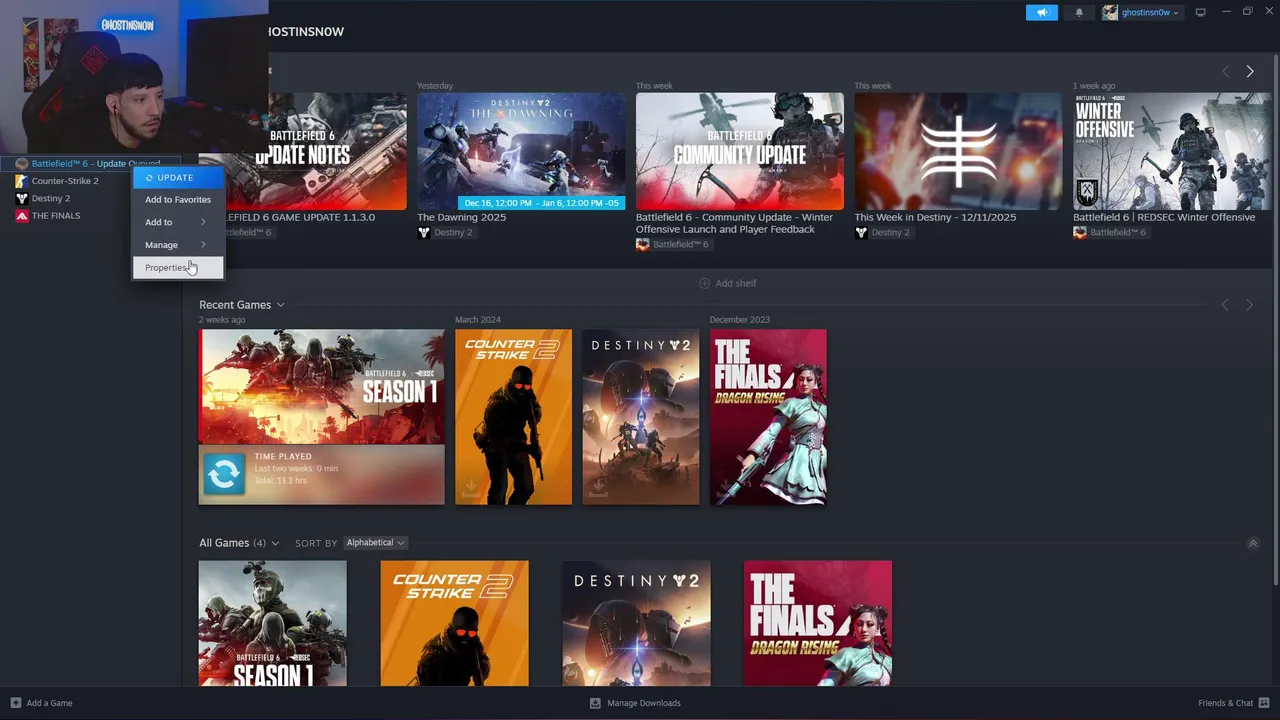Click the Destiny 2 sidebar icon
The height and width of the screenshot is (720, 1280).
click(22, 198)
